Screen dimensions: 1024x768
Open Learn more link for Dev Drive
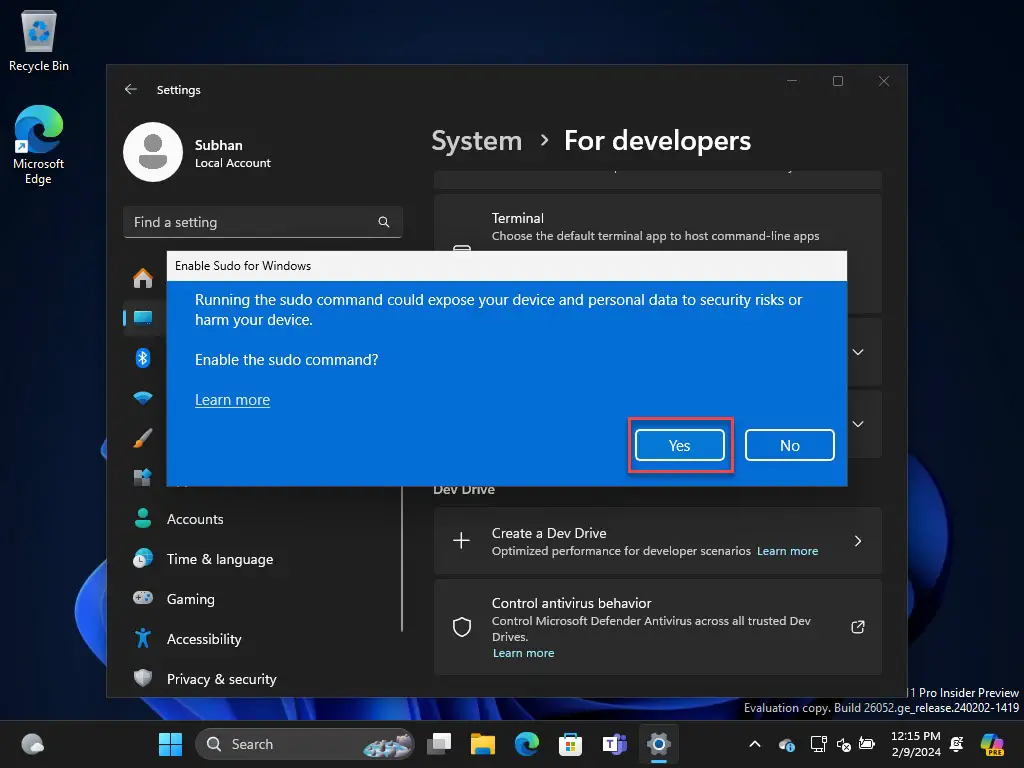point(787,551)
